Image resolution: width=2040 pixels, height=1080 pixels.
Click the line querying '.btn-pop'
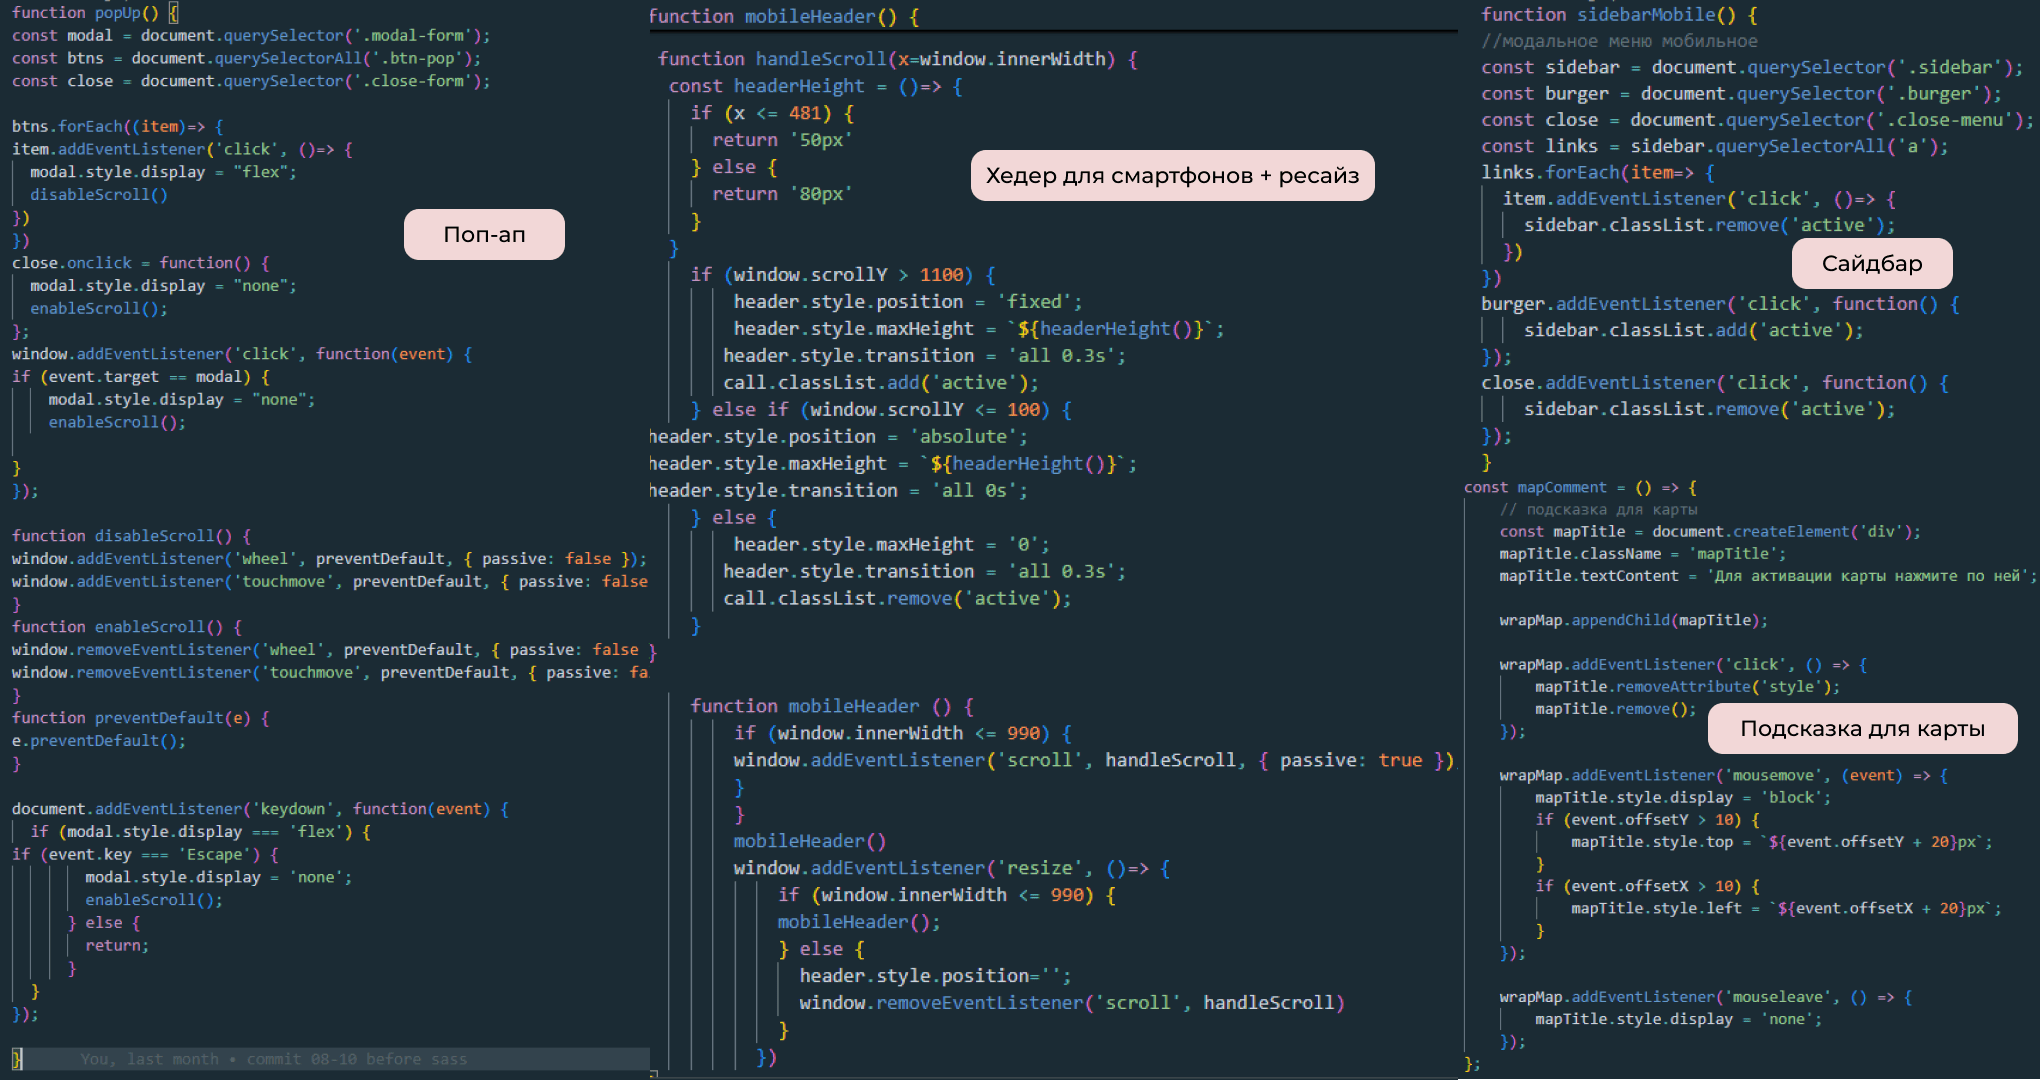[x=246, y=59]
